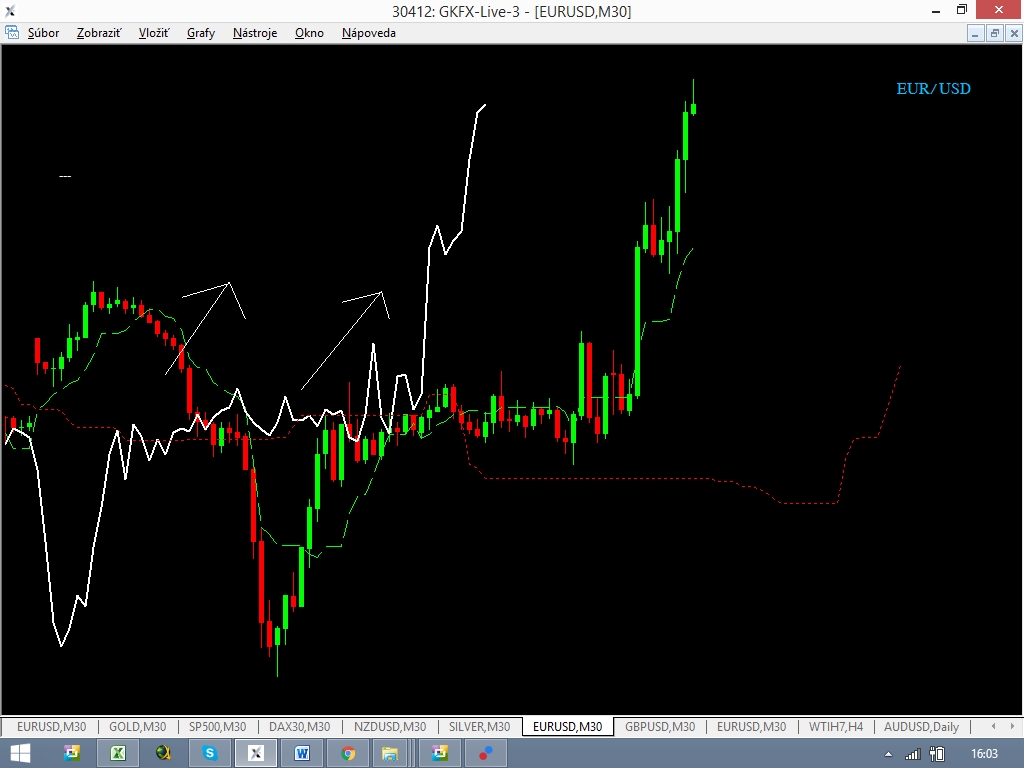Switch to the DAX30,M30 chart tab
The width and height of the screenshot is (1024, 768).
coord(299,726)
